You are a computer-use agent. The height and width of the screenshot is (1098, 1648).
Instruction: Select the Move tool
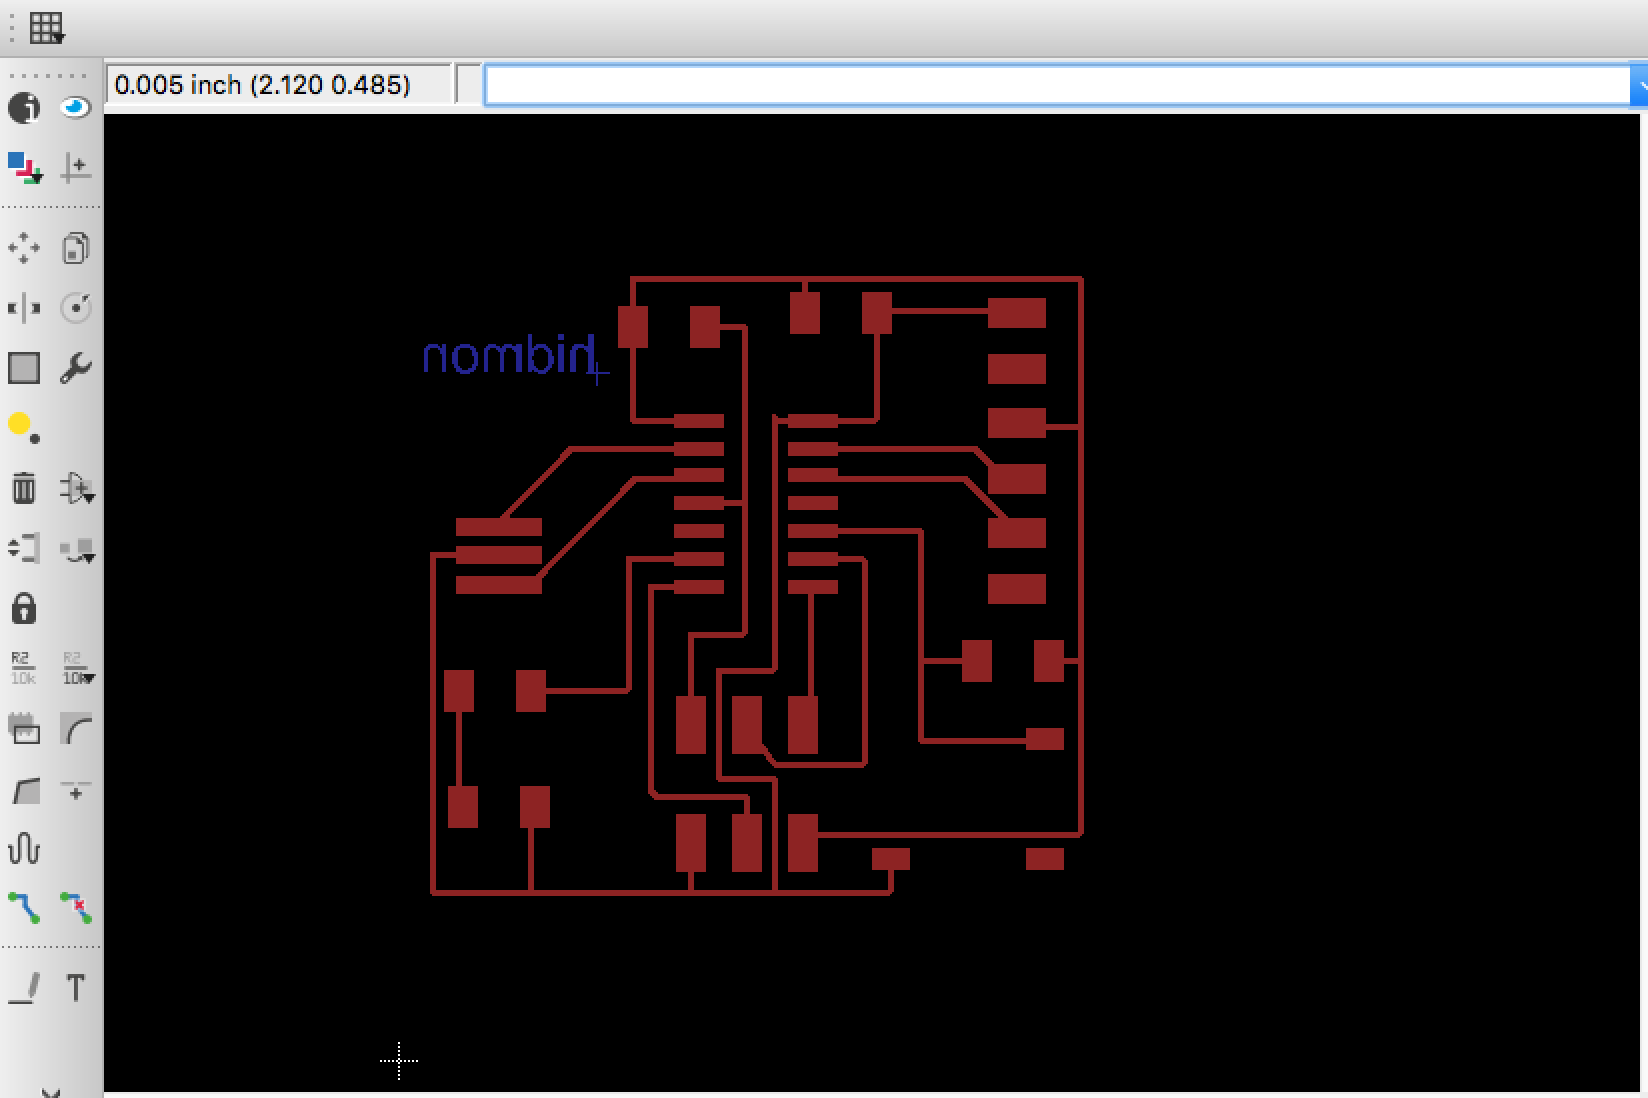24,248
